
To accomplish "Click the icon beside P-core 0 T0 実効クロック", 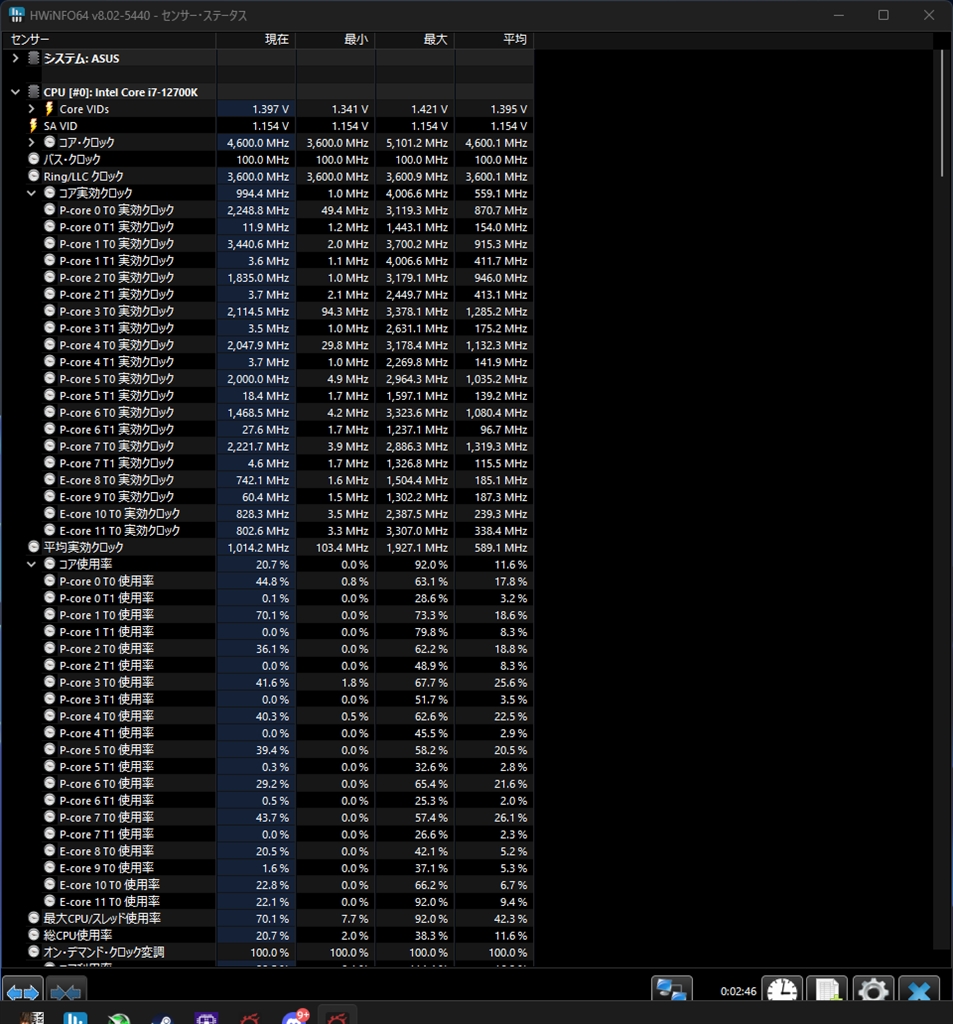I will (x=50, y=210).
